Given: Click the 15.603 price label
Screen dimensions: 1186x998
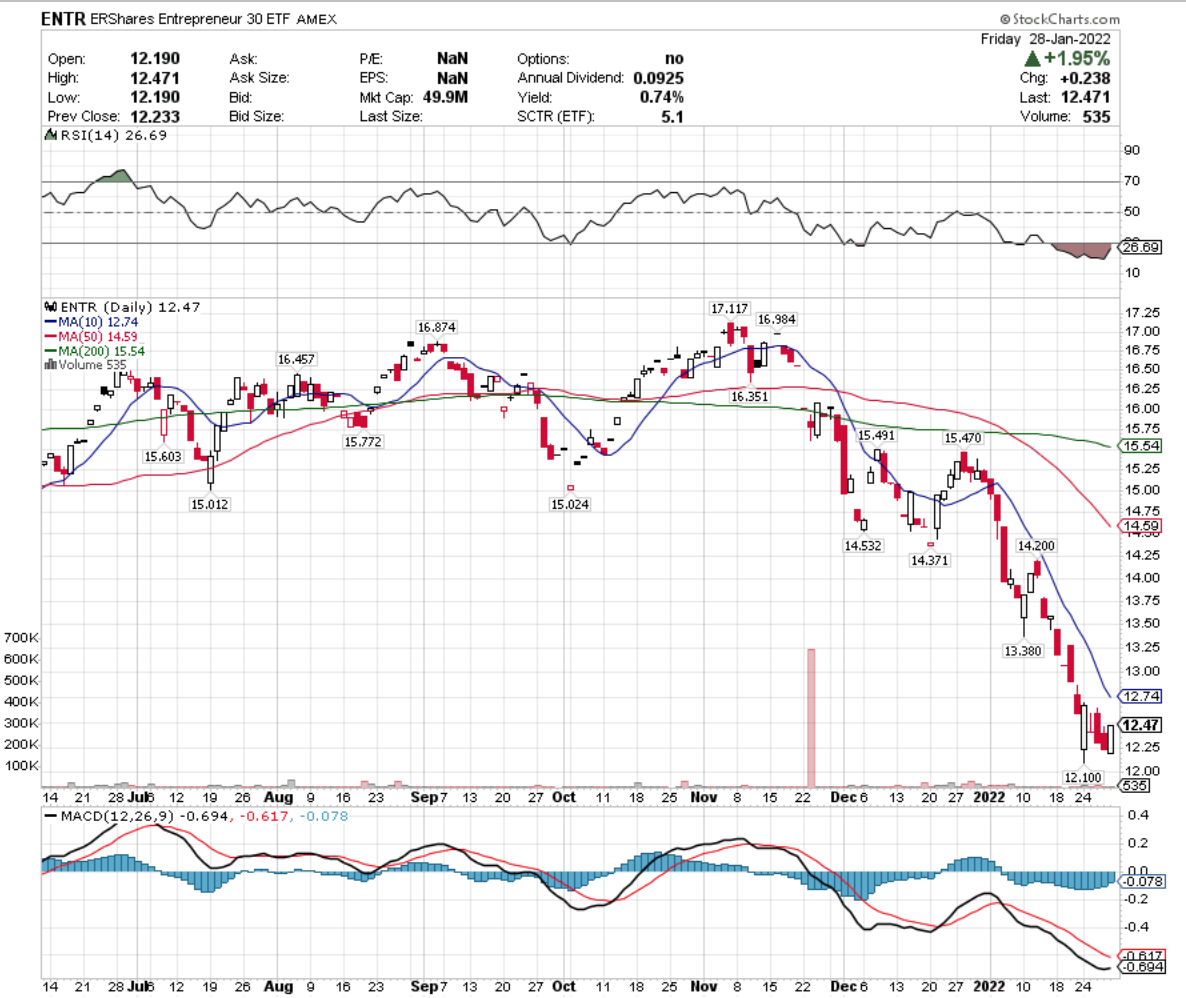Looking at the screenshot, I should (x=163, y=456).
